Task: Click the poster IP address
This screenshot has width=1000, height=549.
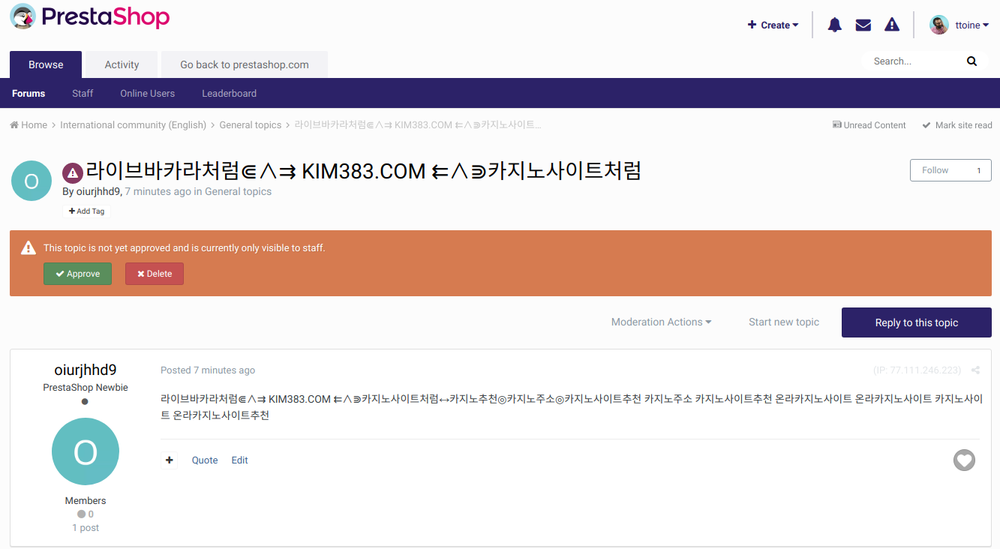Action: pos(917,370)
